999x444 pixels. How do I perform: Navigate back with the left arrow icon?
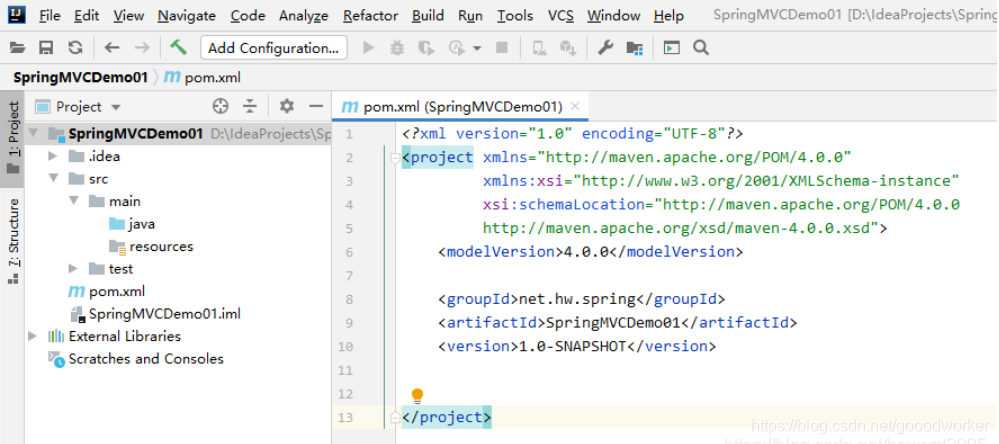click(x=112, y=48)
